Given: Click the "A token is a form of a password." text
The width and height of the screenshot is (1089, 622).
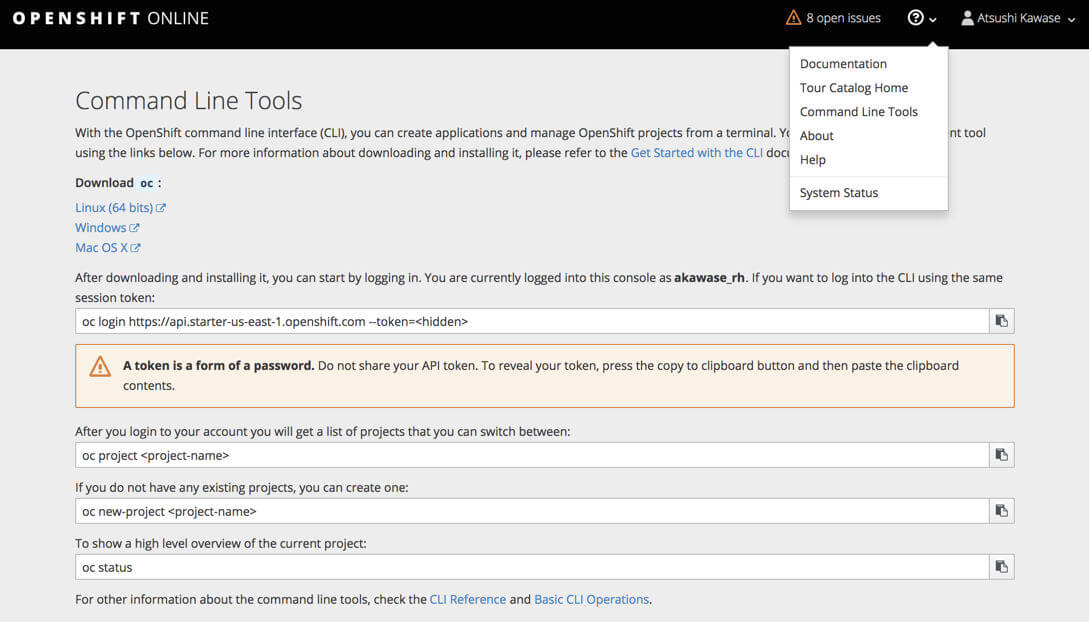Looking at the screenshot, I should pyautogui.click(x=218, y=366).
